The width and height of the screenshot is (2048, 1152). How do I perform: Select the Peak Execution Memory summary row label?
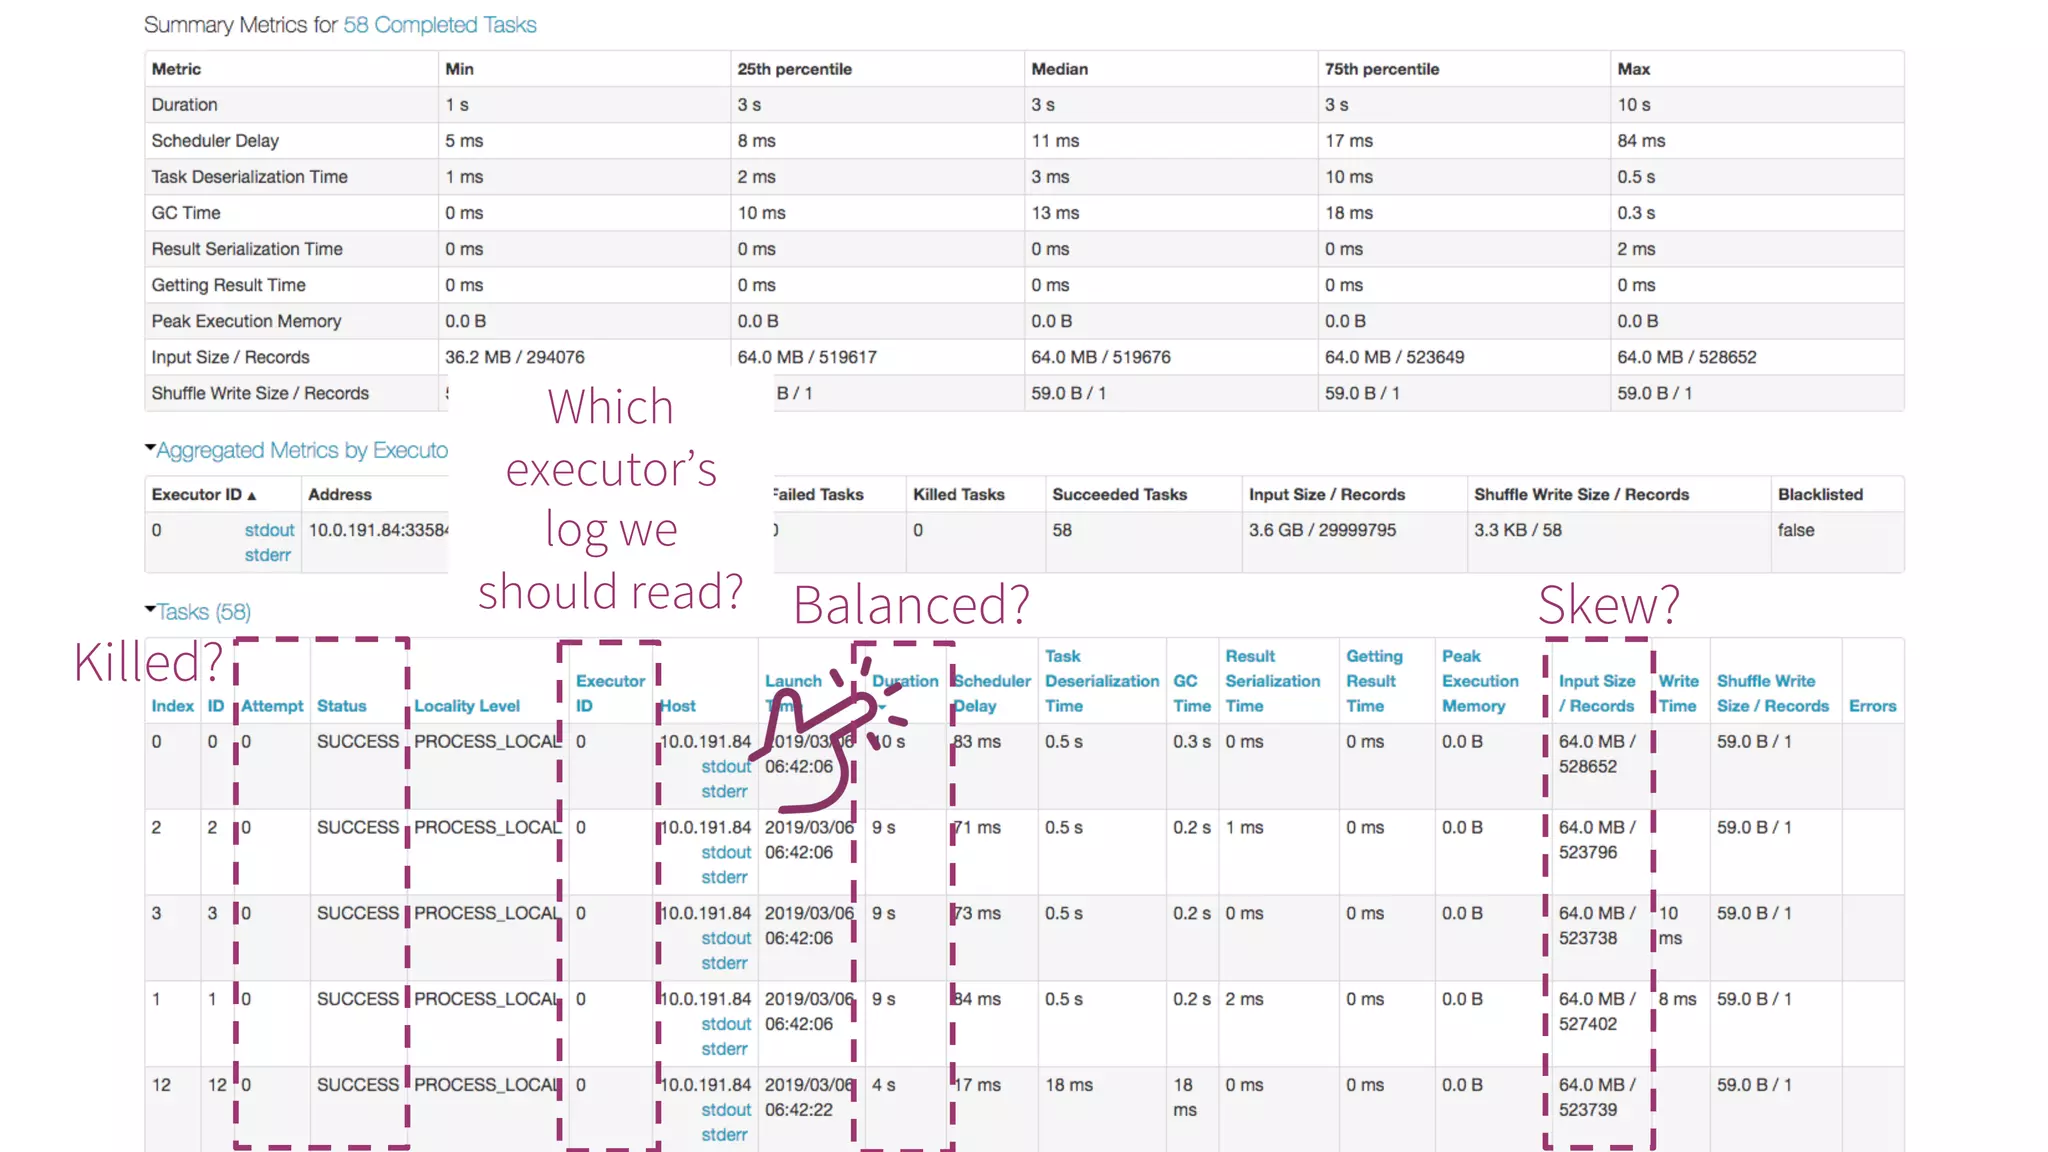246,321
